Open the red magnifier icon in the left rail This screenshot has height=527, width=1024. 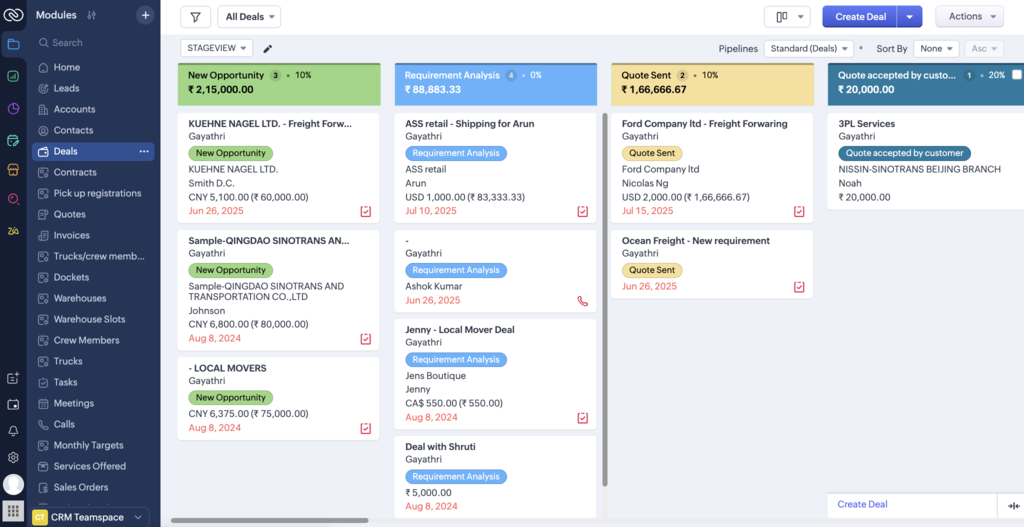[x=13, y=199]
